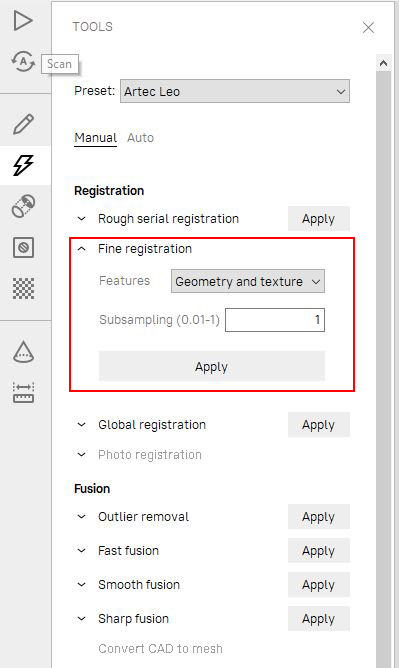Image resolution: width=399 pixels, height=668 pixels.
Task: Open the Tools lightning bolt icon
Action: click(23, 165)
